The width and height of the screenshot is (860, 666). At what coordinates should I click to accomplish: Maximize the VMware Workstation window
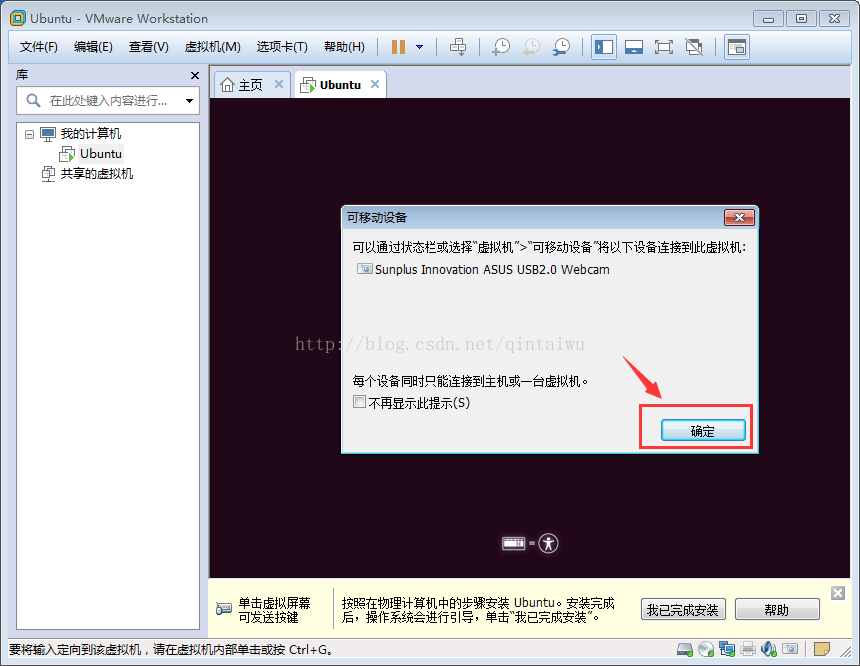click(x=801, y=19)
